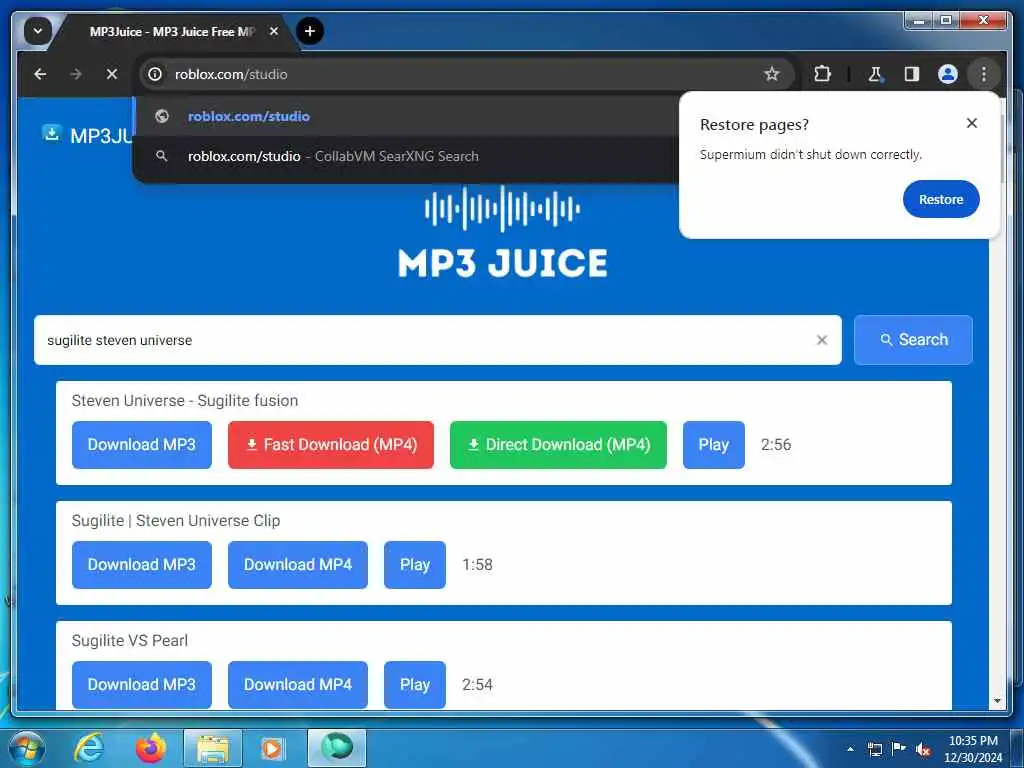The width and height of the screenshot is (1024, 768).
Task: Click the MP3 JUICE waveform logo
Action: [x=502, y=232]
